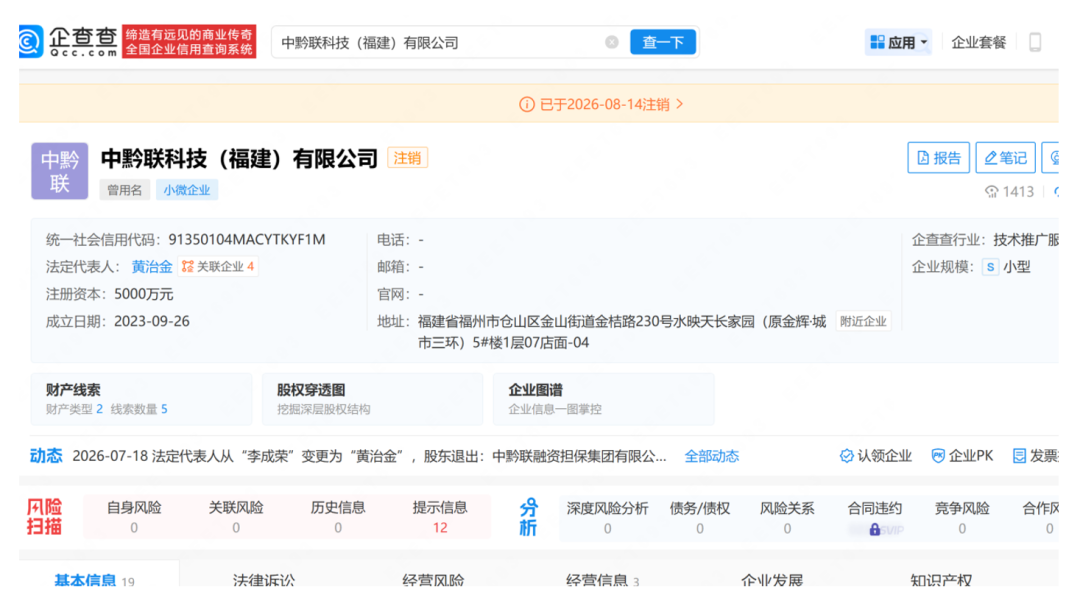Open locked 合同违约 analysis item
Viewport: 1080px width, 612px height.
tap(875, 518)
